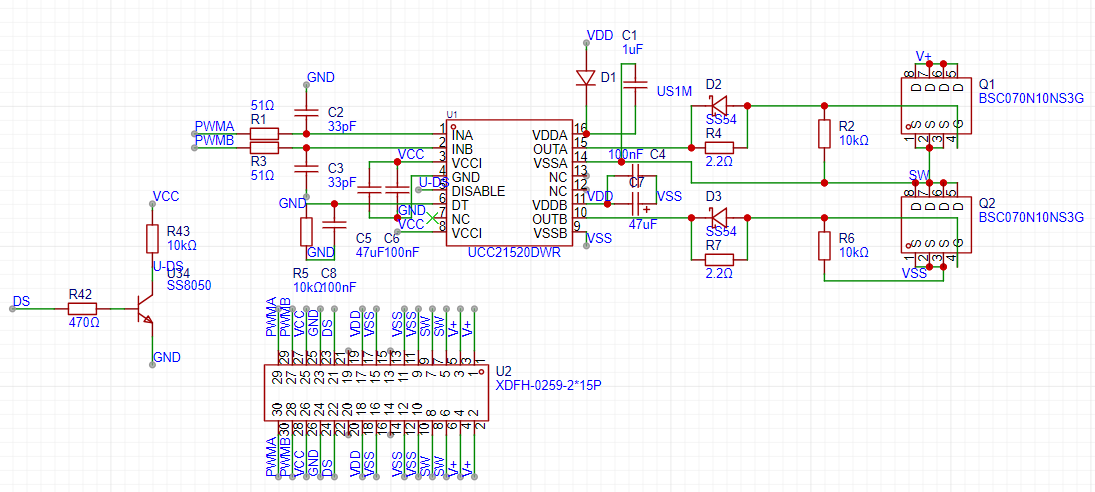The width and height of the screenshot is (1095, 492).
Task: Select resistor R43 symbol under VCC
Action: click(x=152, y=238)
